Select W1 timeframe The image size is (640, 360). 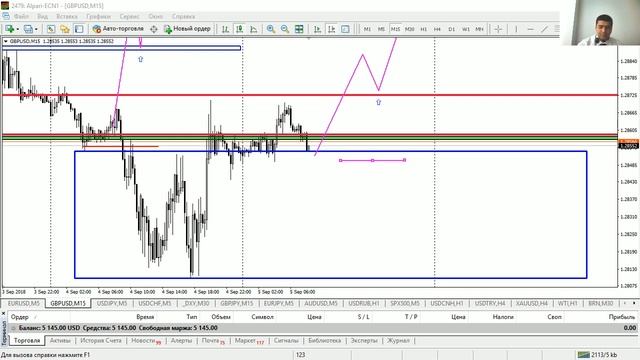tap(466, 29)
